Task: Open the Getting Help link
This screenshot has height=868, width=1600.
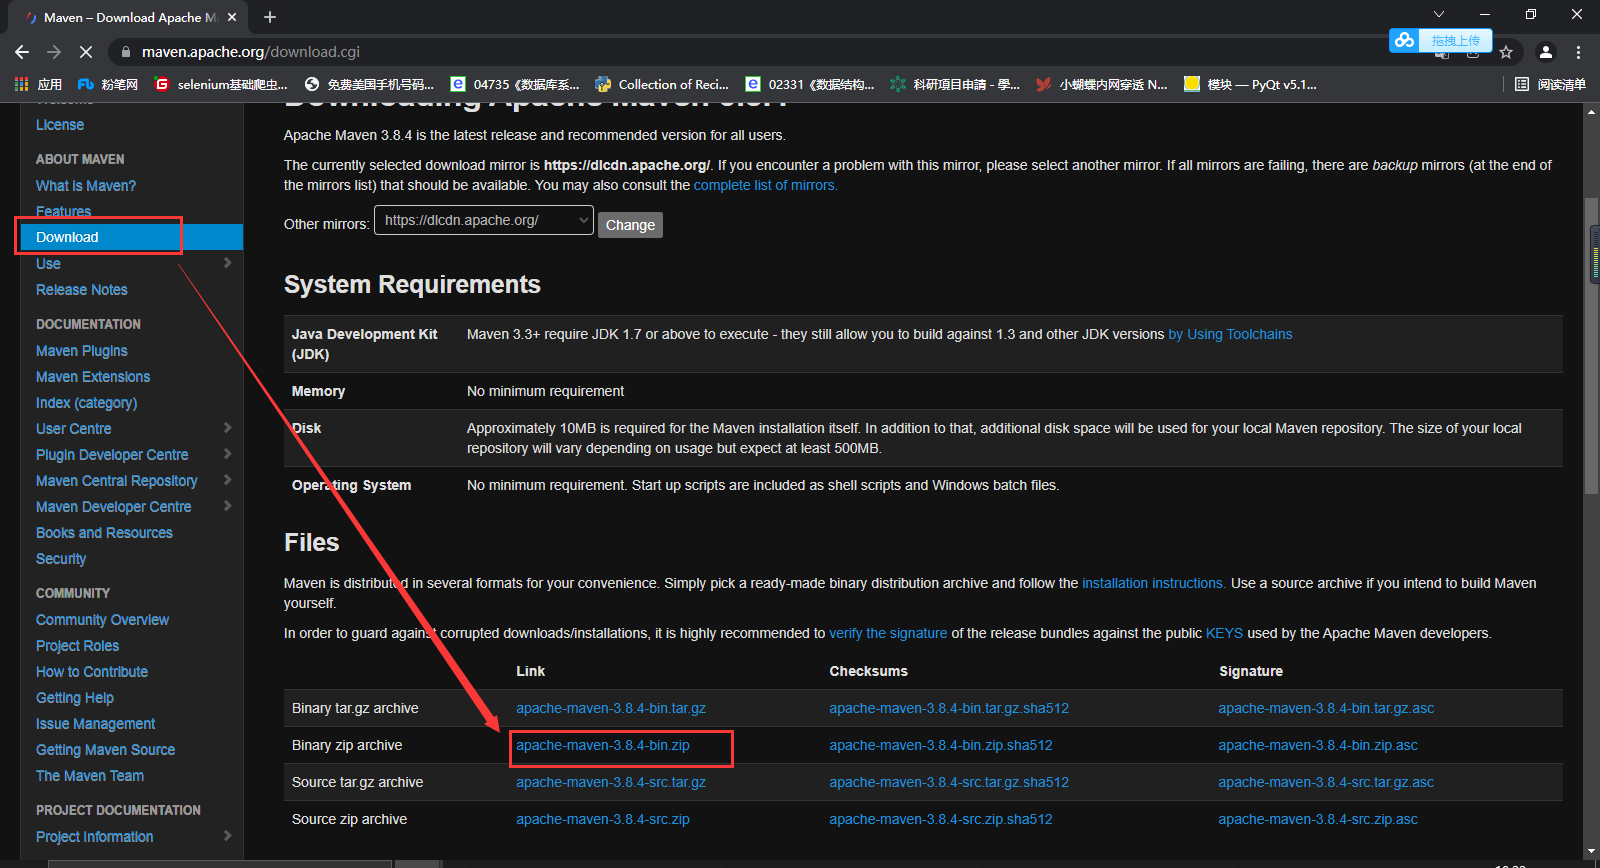Action: click(75, 698)
